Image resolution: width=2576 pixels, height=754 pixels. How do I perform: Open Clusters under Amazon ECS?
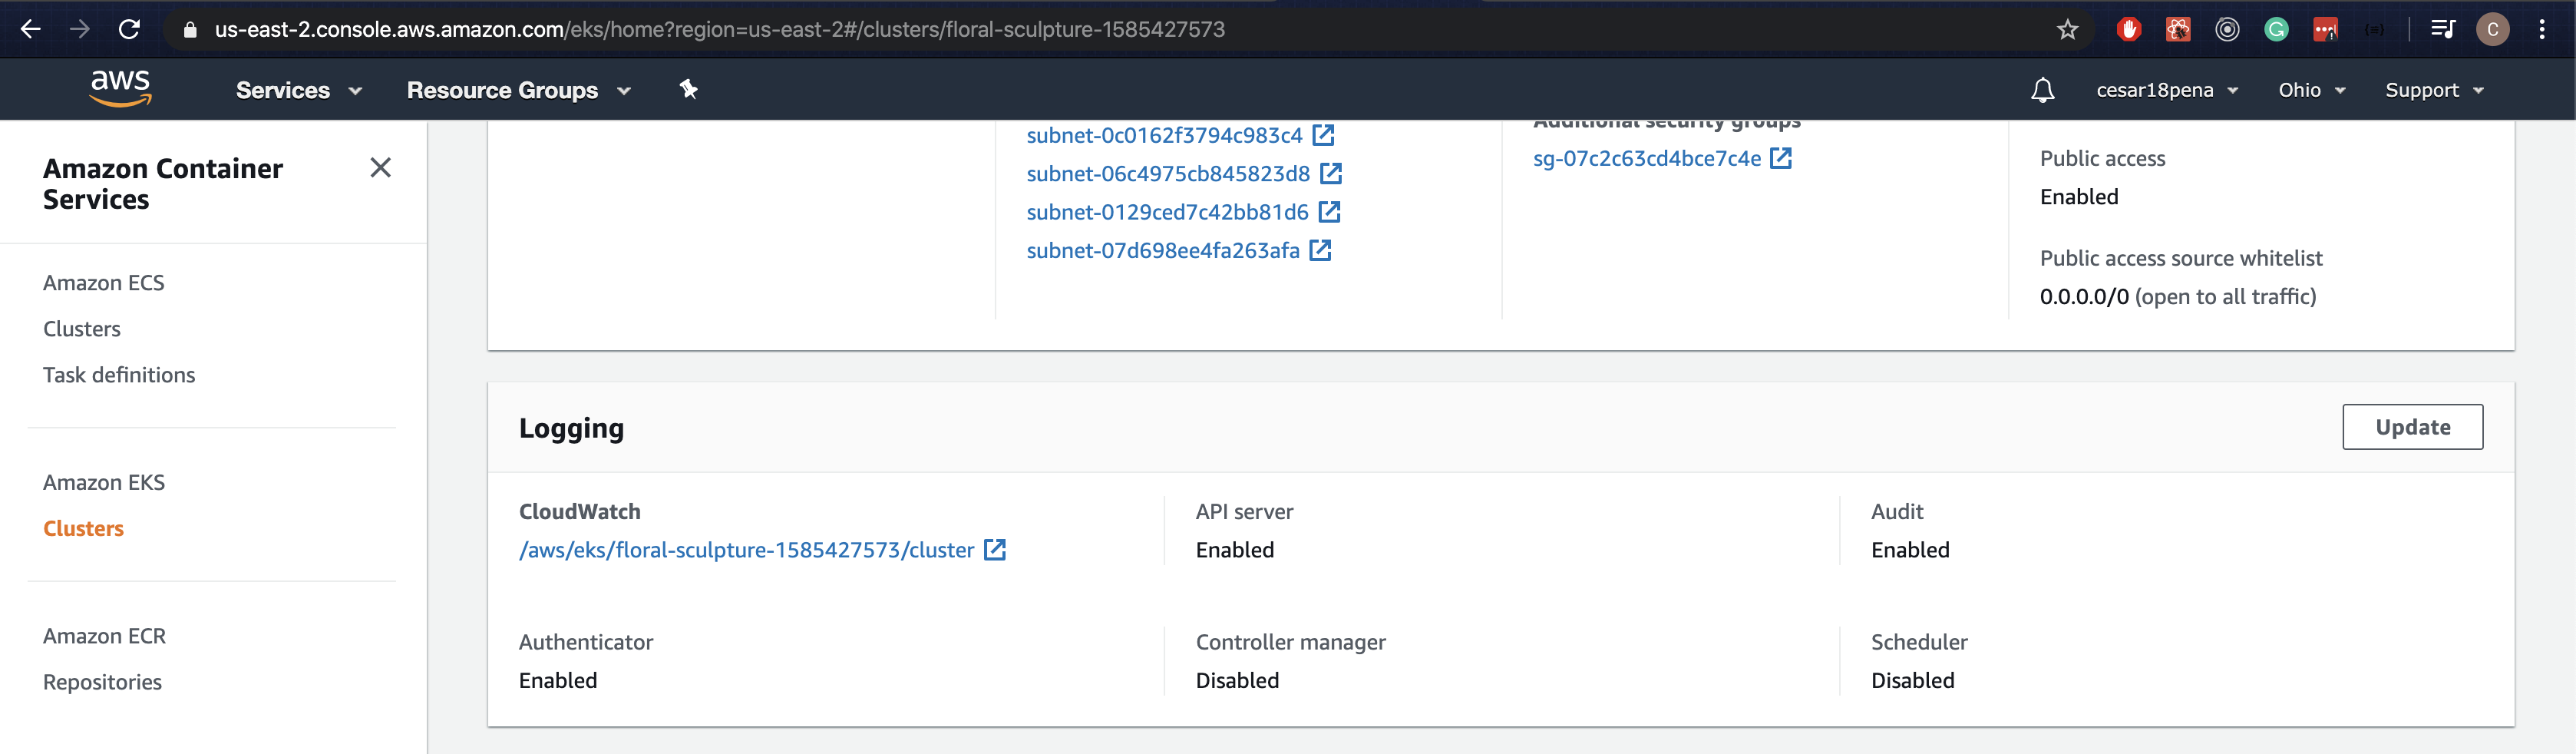coord(82,329)
